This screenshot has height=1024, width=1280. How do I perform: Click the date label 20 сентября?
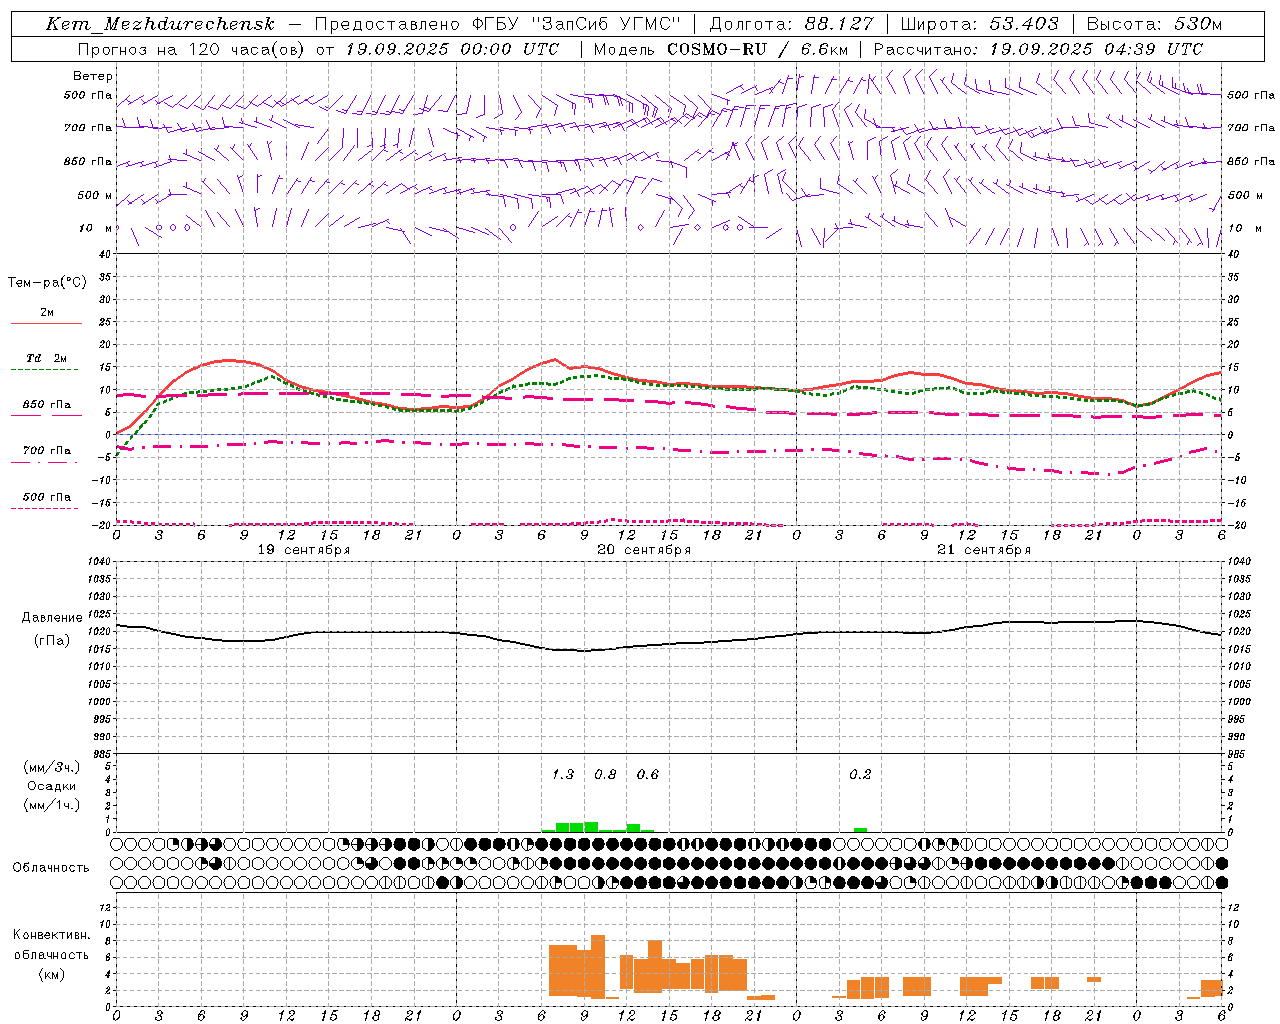[x=644, y=550]
